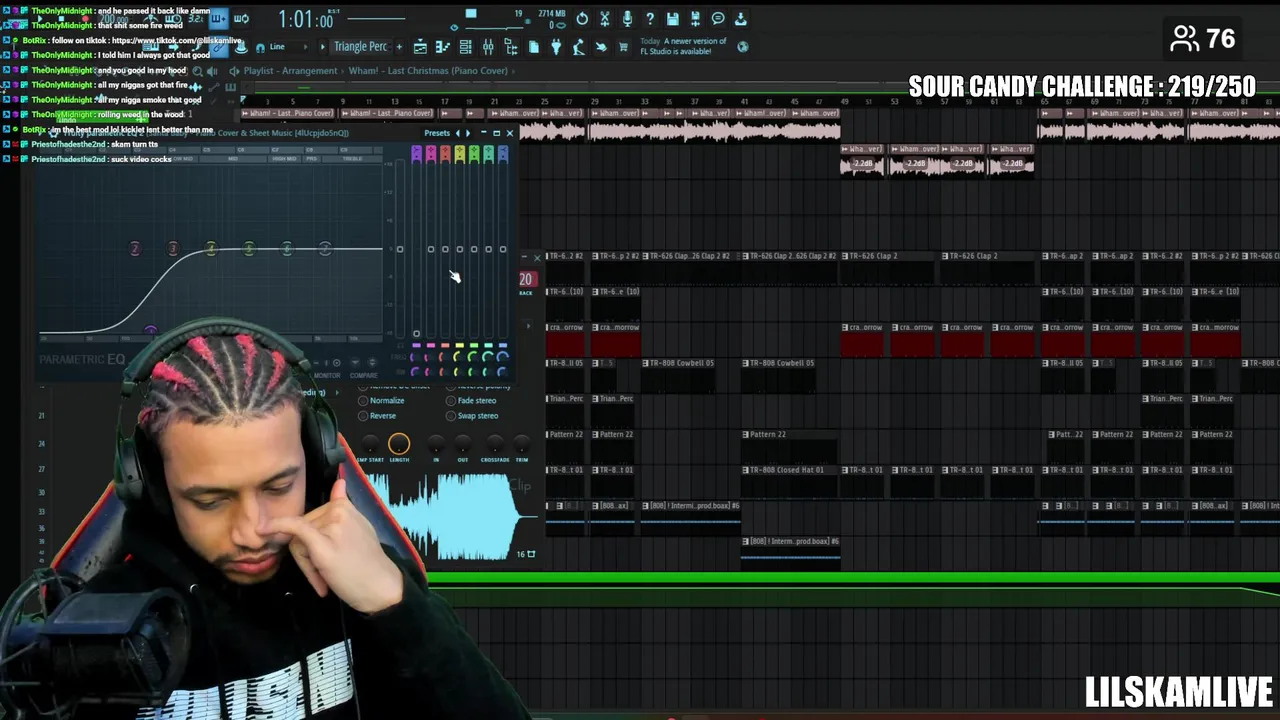Click the microphone stand tempo tapper icon
1280x720 pixels.
click(x=579, y=46)
